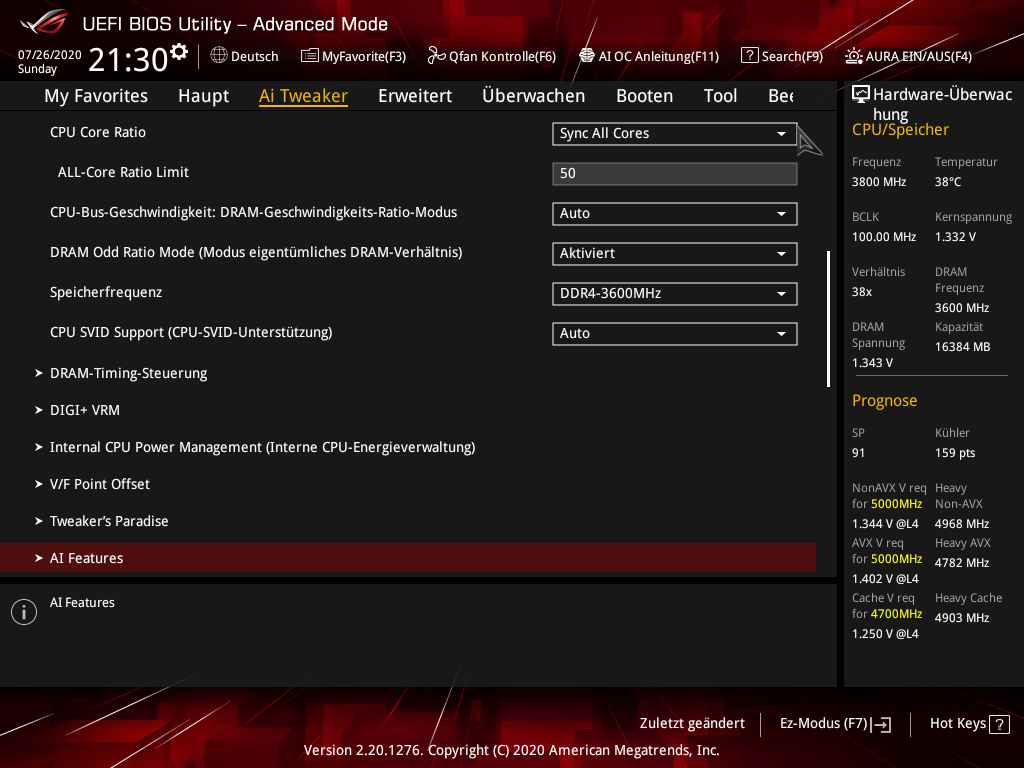Viewport: 1024px width, 768px height.
Task: Open Search(F9)
Action: pos(782,56)
